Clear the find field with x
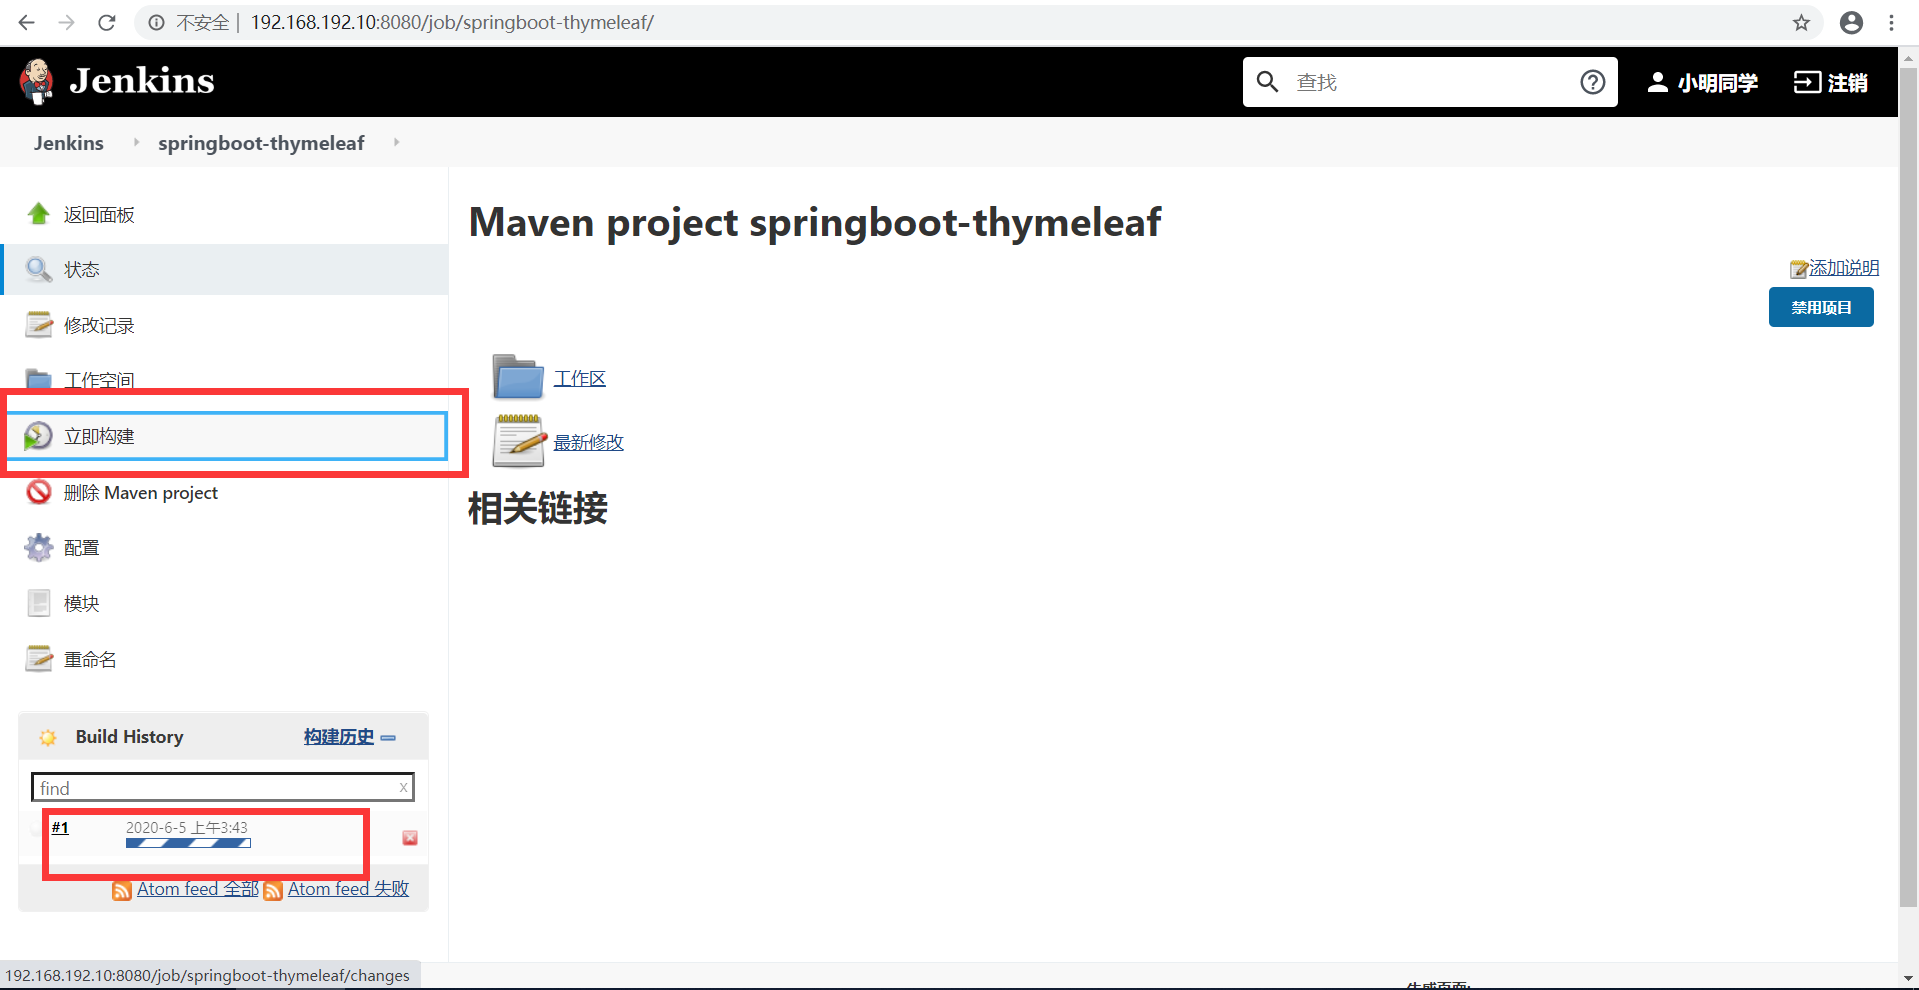1919x990 pixels. [403, 788]
